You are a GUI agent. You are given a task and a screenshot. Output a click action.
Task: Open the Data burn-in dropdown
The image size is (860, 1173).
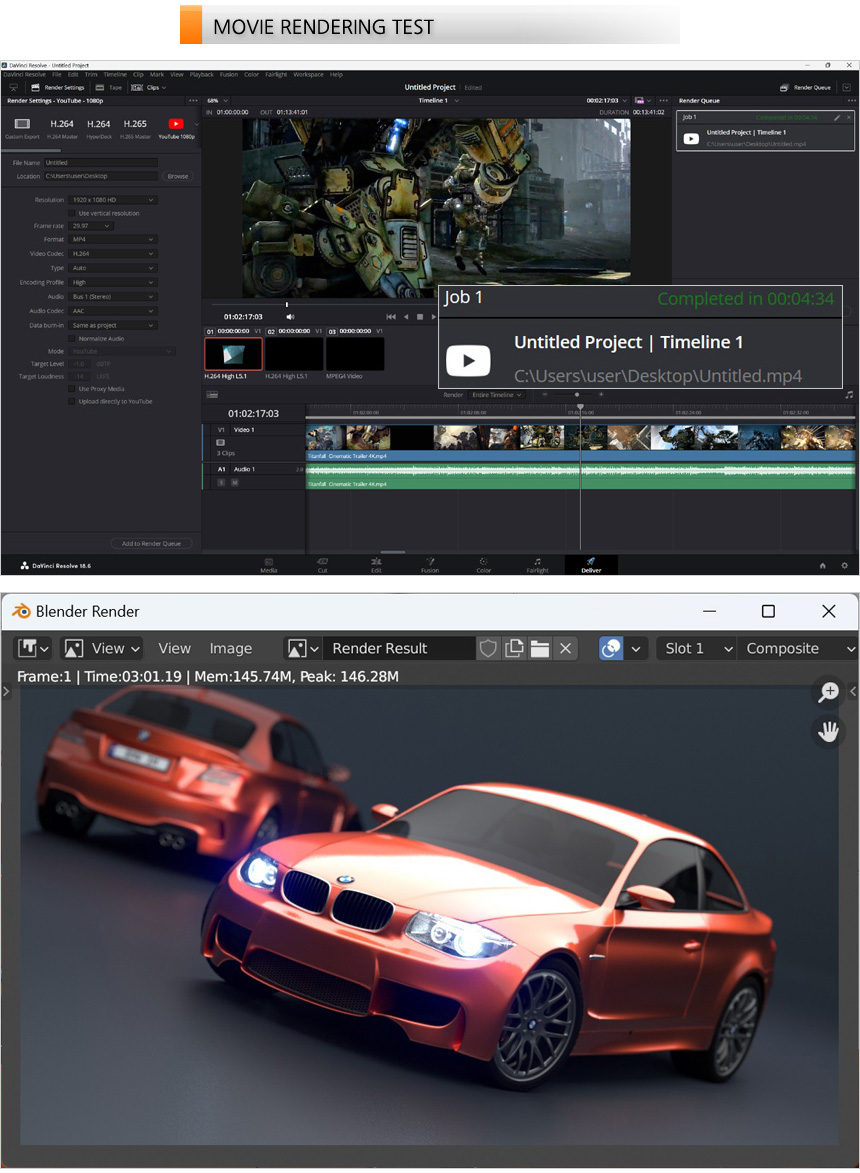click(113, 325)
